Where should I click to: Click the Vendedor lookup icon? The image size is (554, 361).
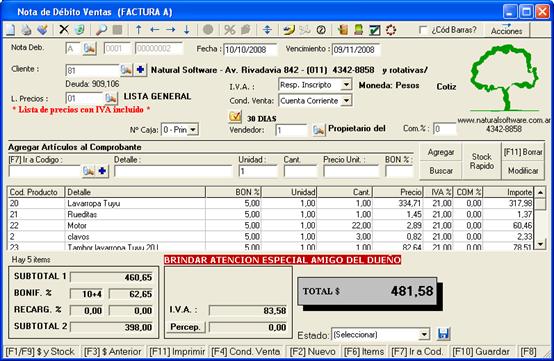(x=319, y=130)
